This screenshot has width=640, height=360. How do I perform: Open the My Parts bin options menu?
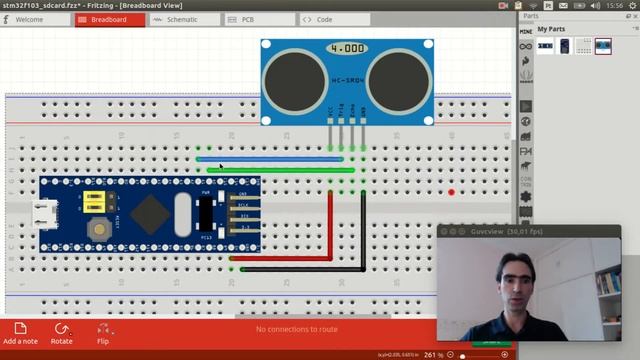click(636, 28)
